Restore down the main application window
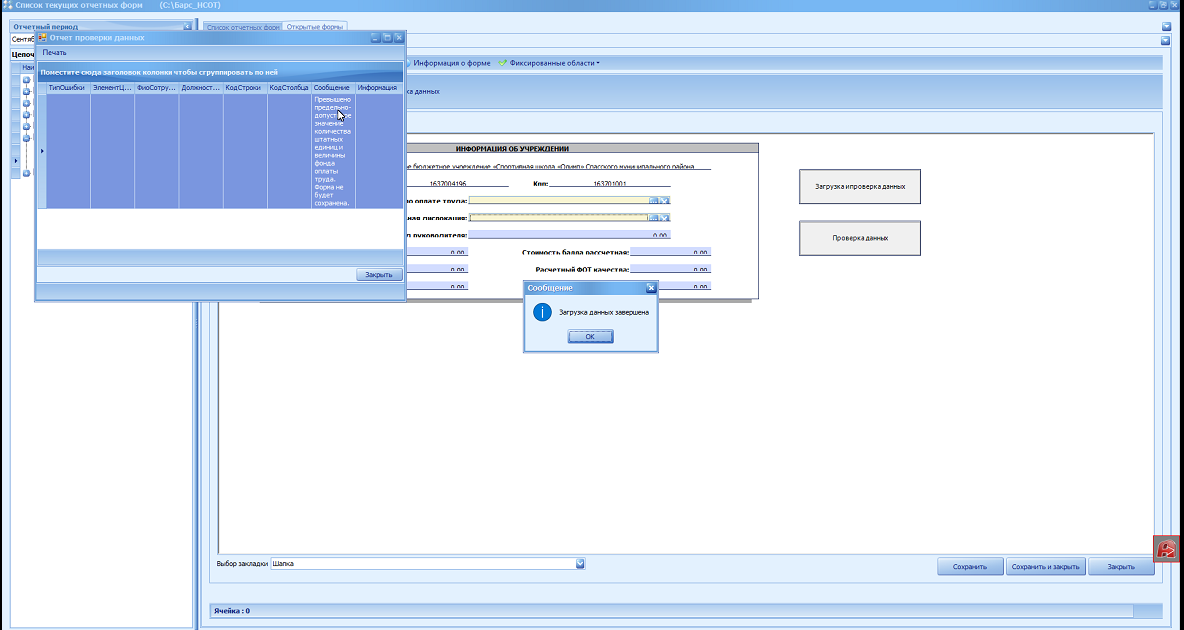1184x630 pixels. (x=1164, y=5)
